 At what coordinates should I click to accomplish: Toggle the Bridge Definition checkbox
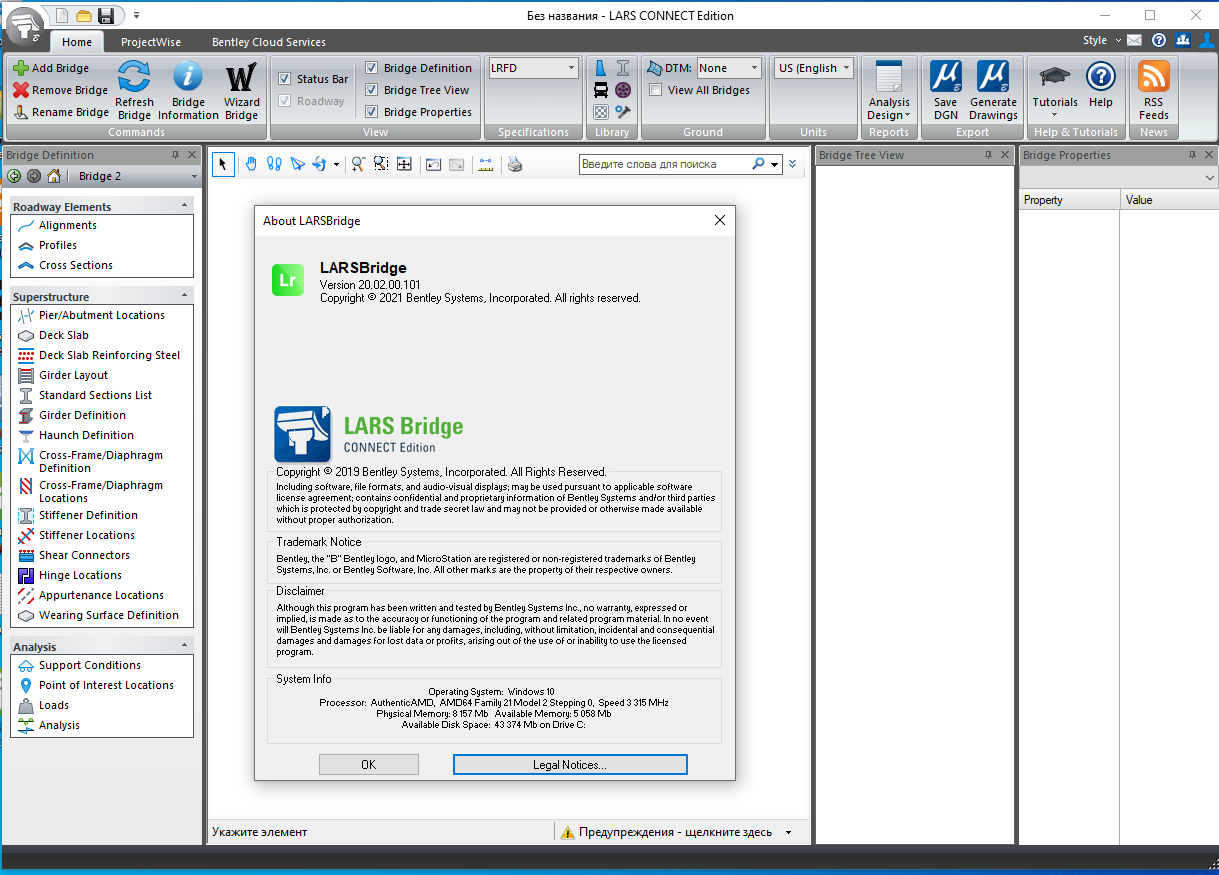click(x=372, y=68)
